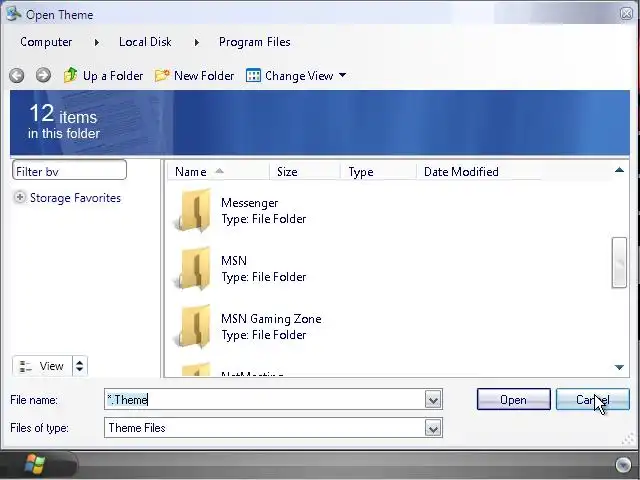Viewport: 640px width, 480px height.
Task: Click the Theme Files combo box
Action: coord(273,428)
